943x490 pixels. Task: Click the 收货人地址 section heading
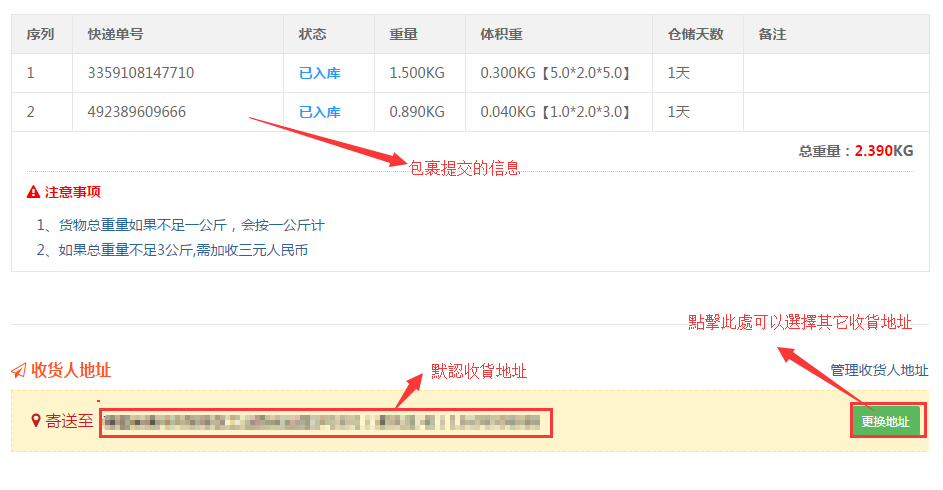71,371
